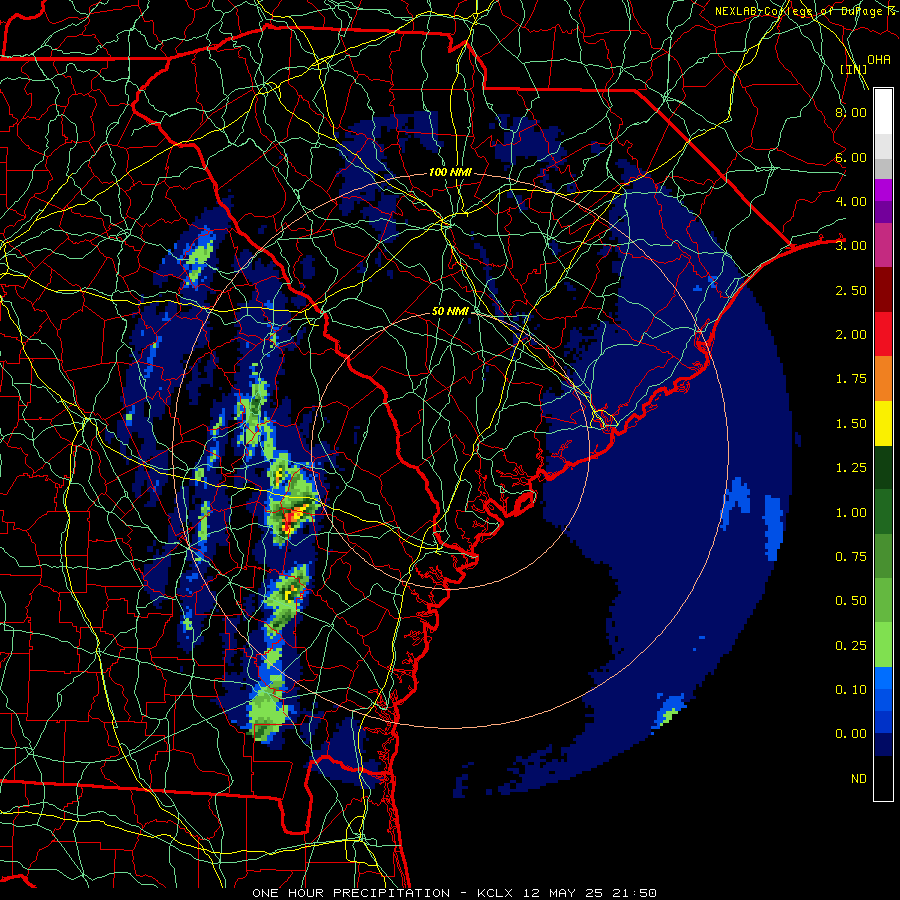Viewport: 900px width, 900px height.
Task: Click the 4.00 legend value
Action: click(851, 201)
